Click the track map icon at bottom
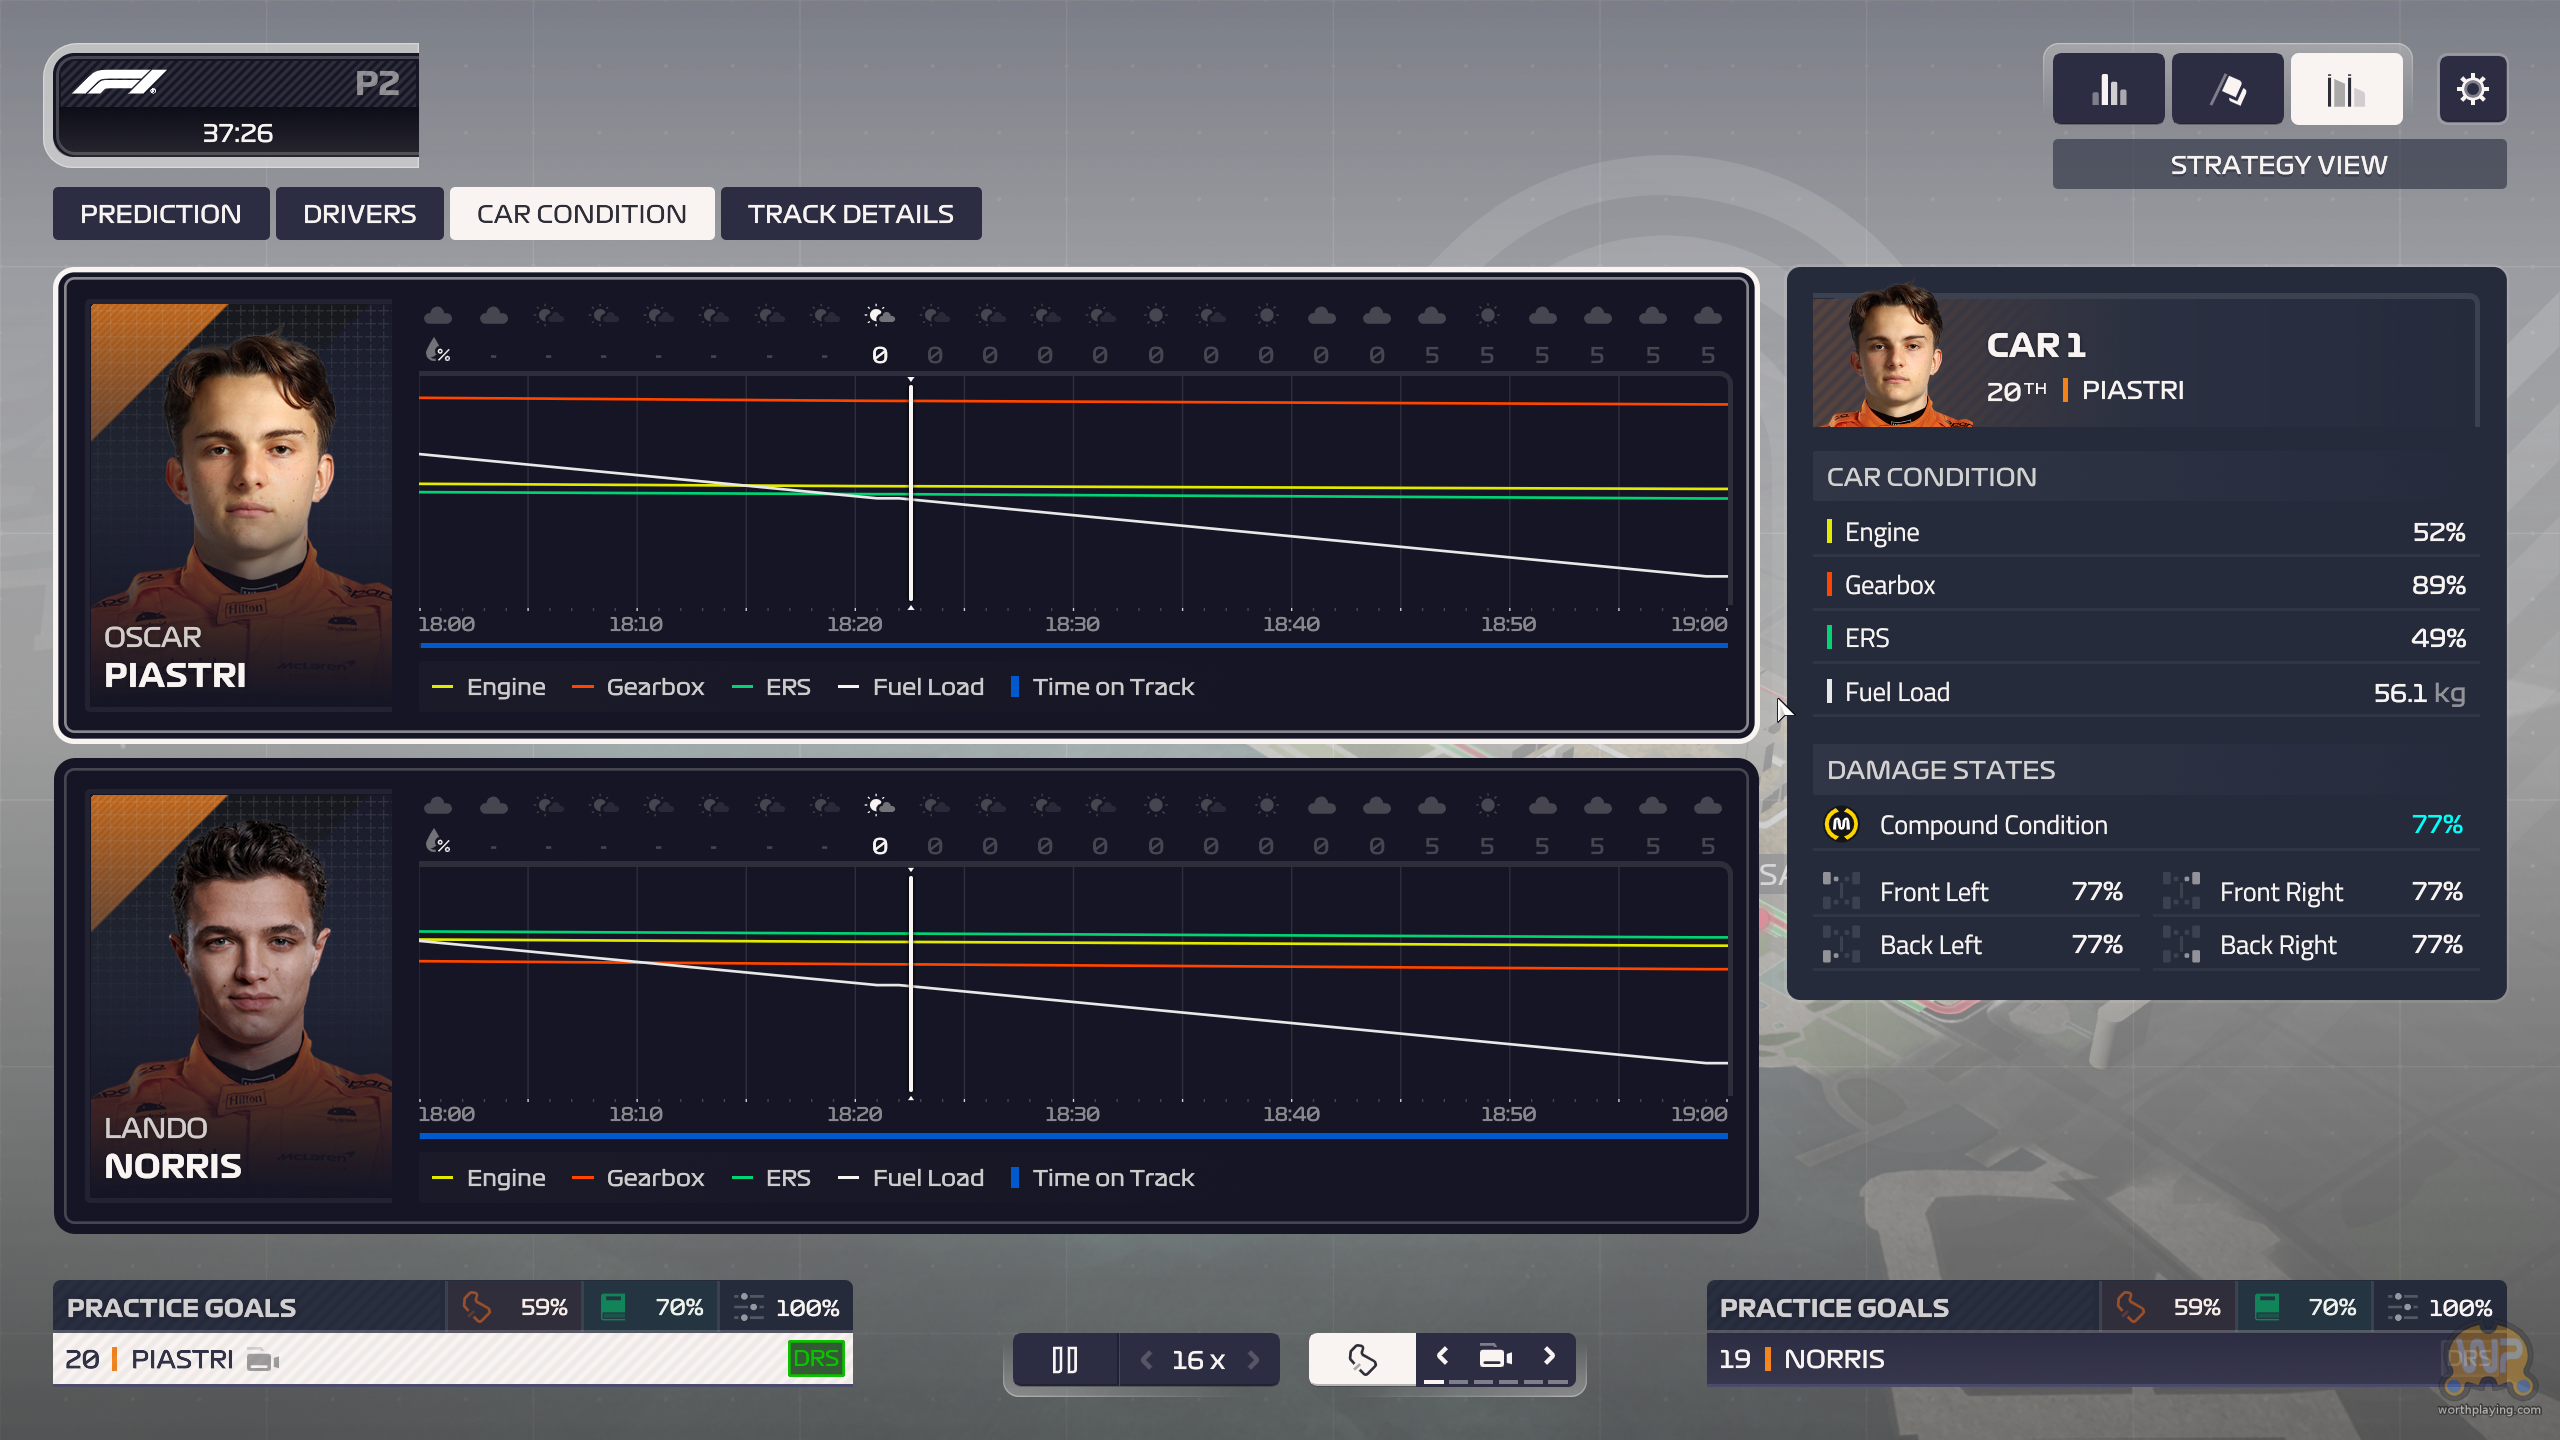Viewport: 2560px width, 1440px height. [x=1362, y=1359]
